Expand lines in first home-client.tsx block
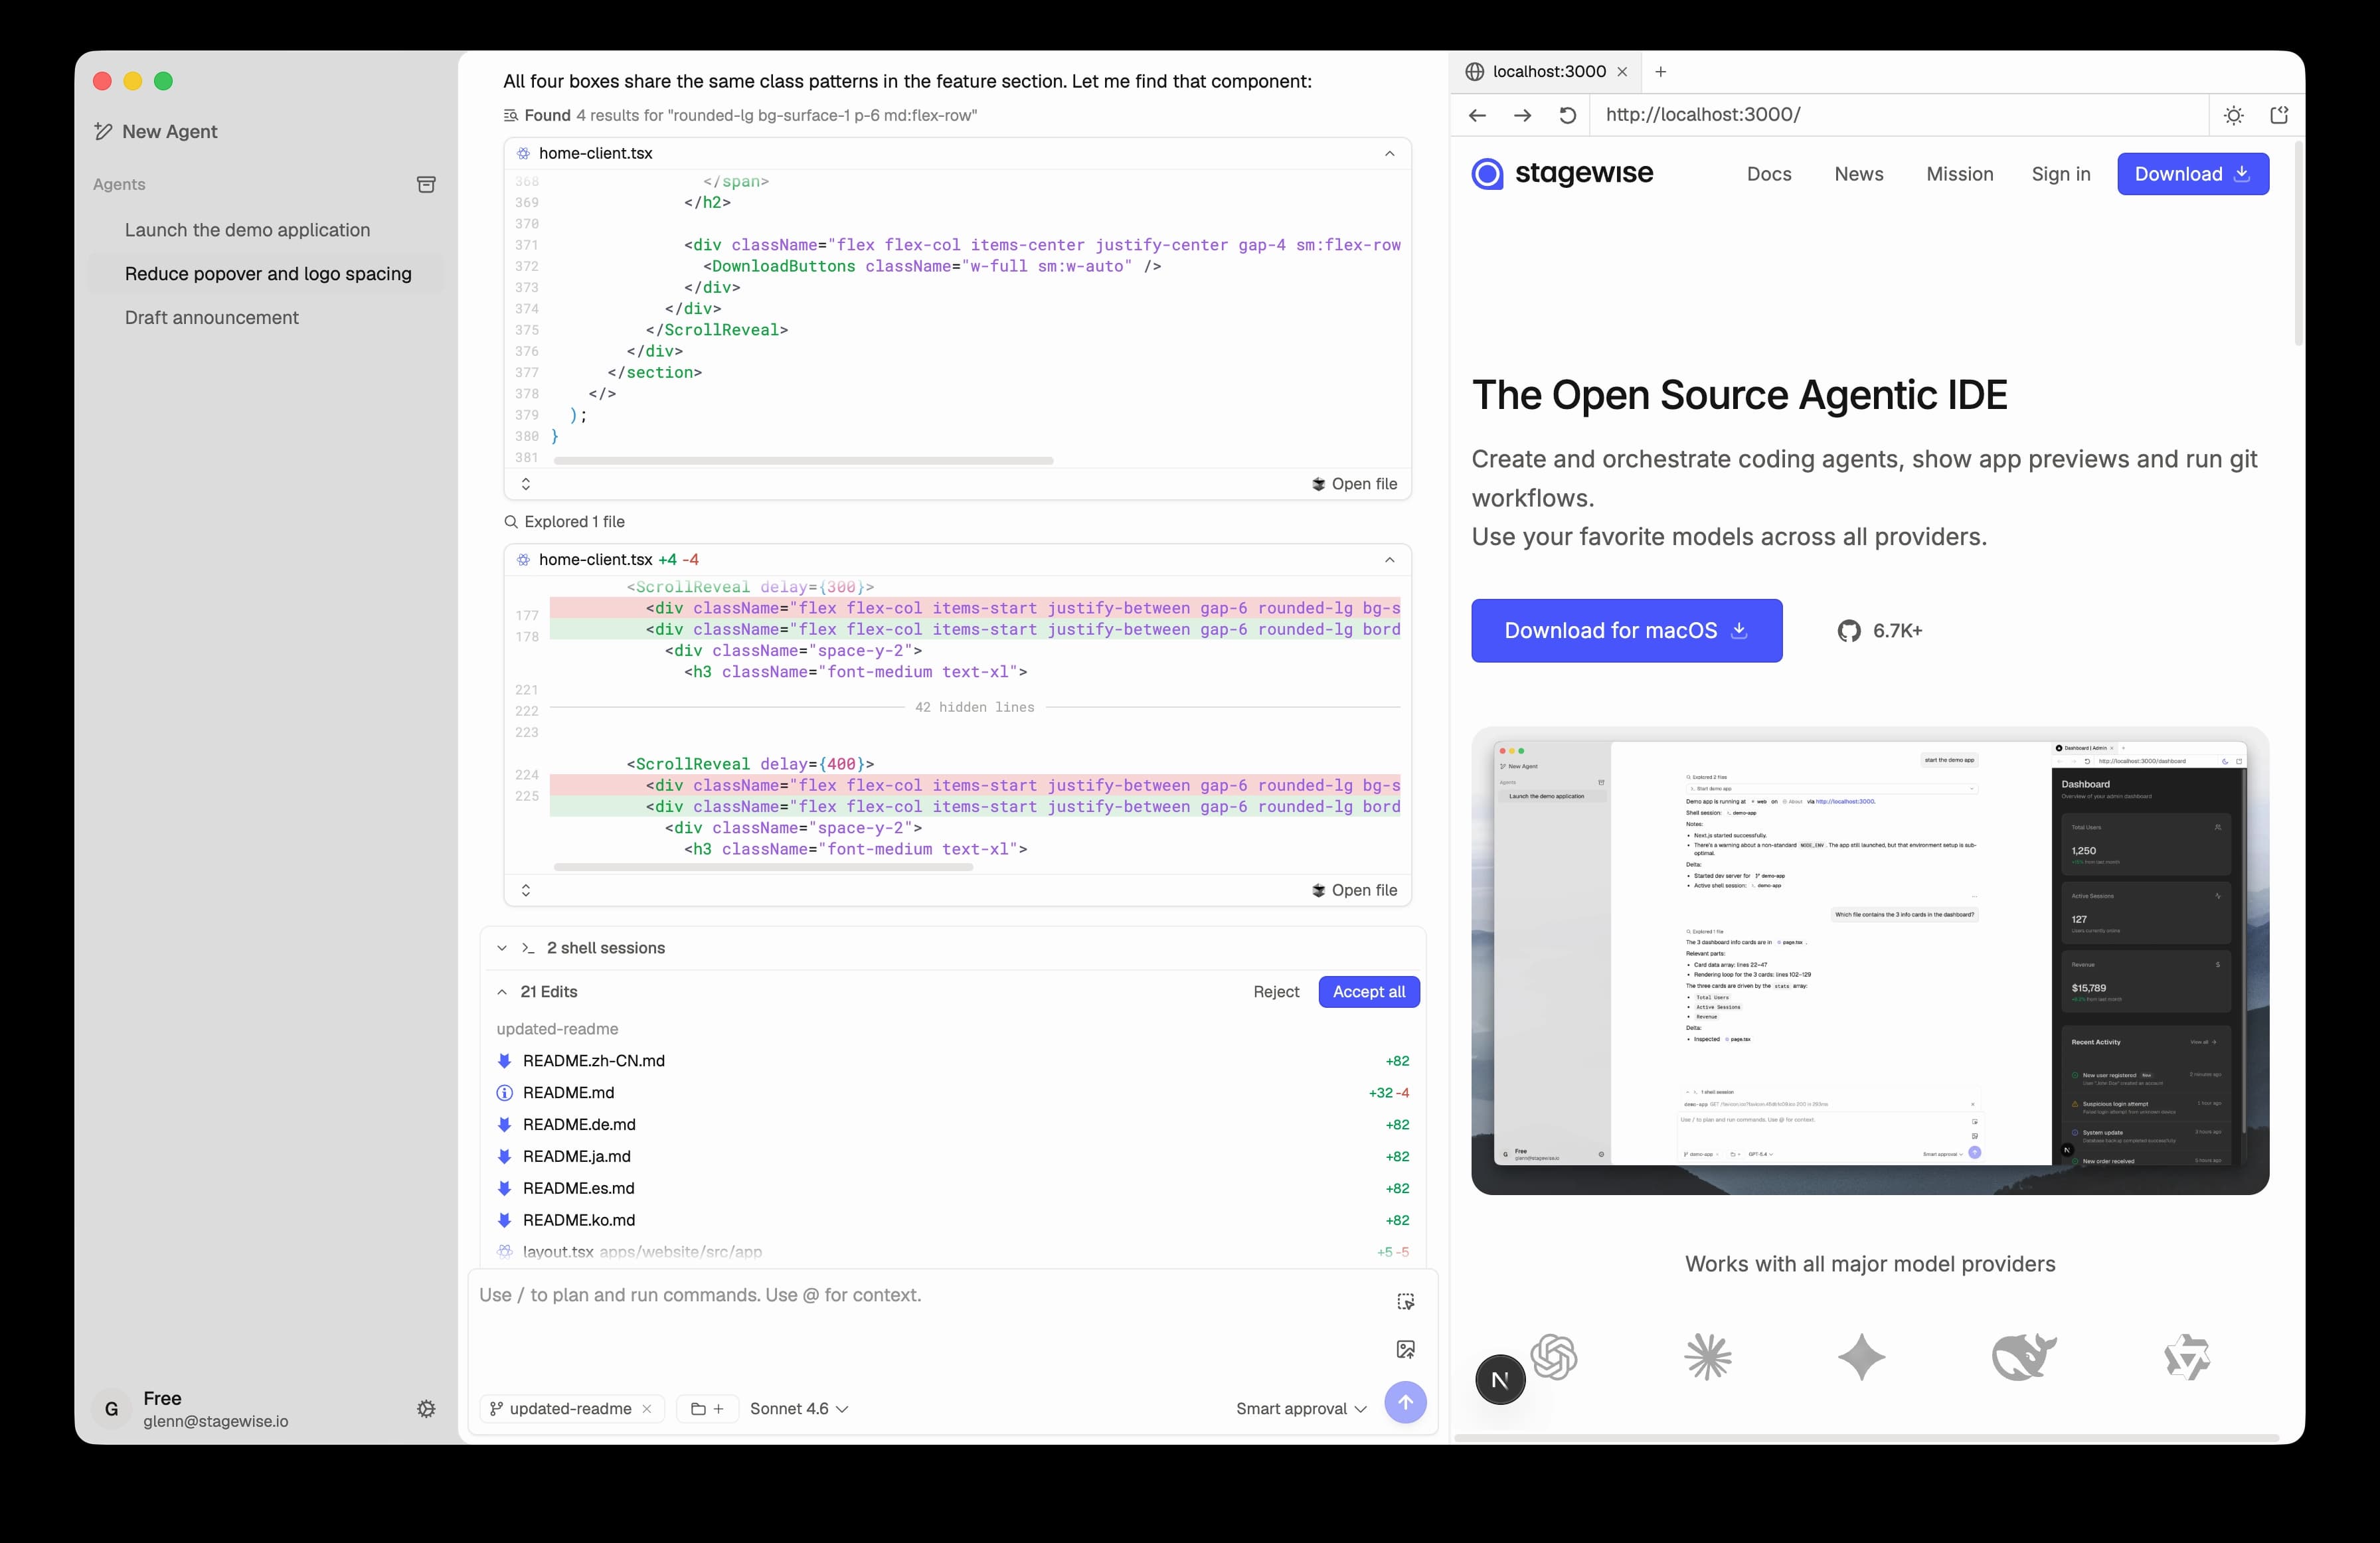 coord(526,484)
